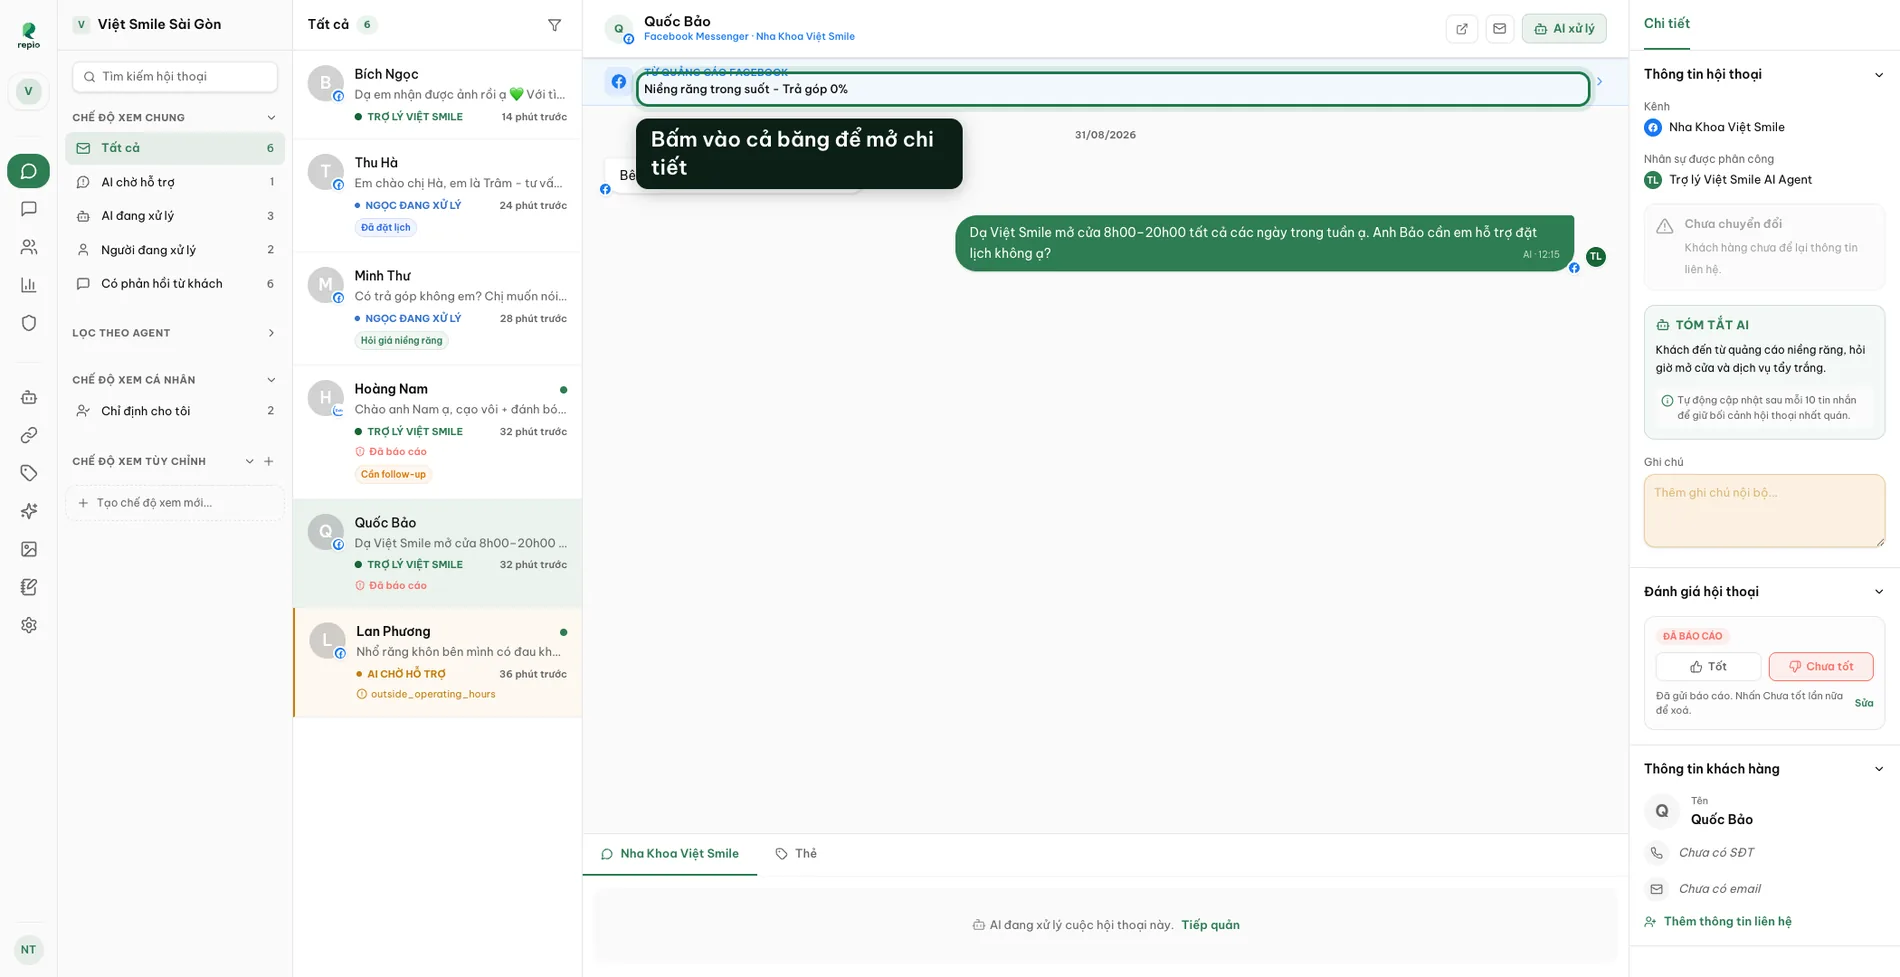Screen dimensions: 1900x977
Task: Open the settings gear icon in left rail
Action: tap(28, 625)
